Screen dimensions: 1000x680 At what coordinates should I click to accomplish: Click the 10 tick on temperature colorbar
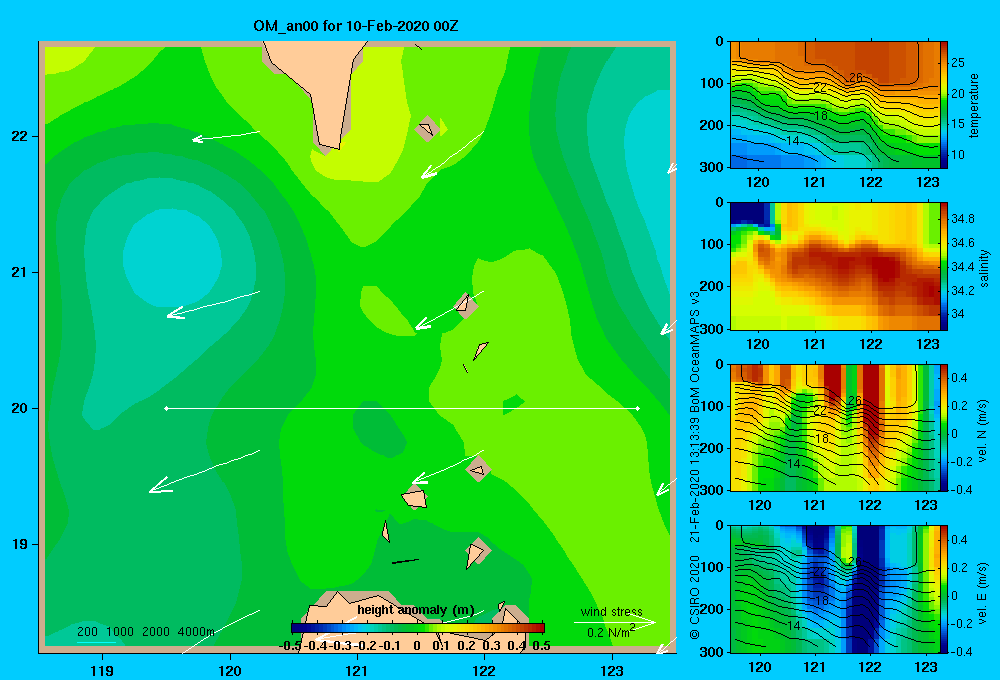coord(958,154)
